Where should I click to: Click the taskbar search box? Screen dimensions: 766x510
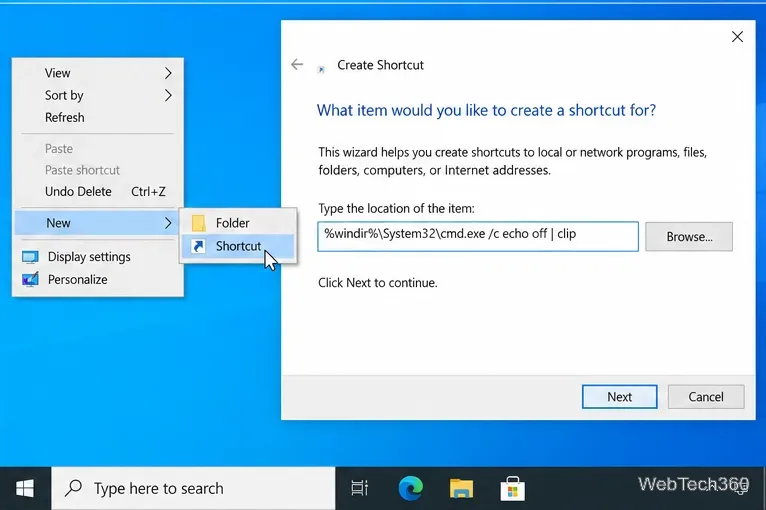click(193, 488)
